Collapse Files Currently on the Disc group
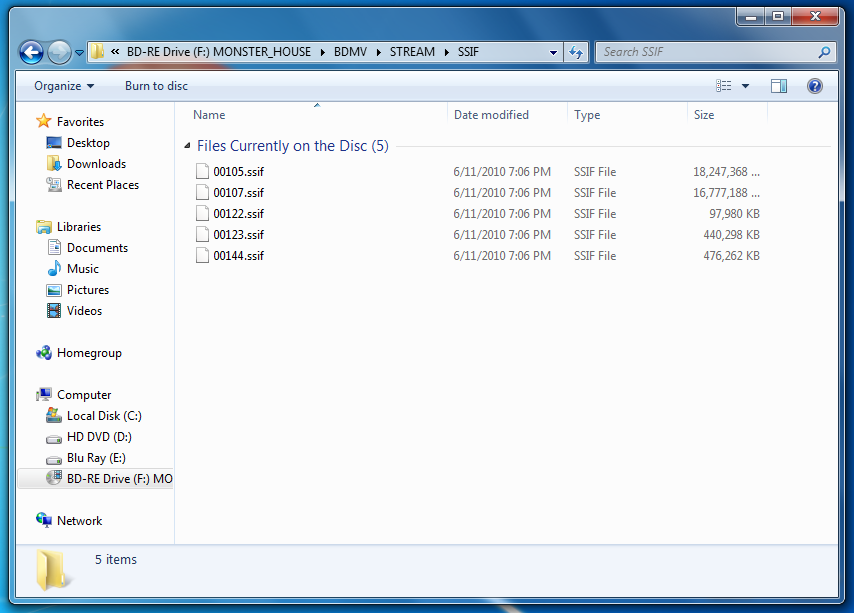854x613 pixels. coord(187,145)
